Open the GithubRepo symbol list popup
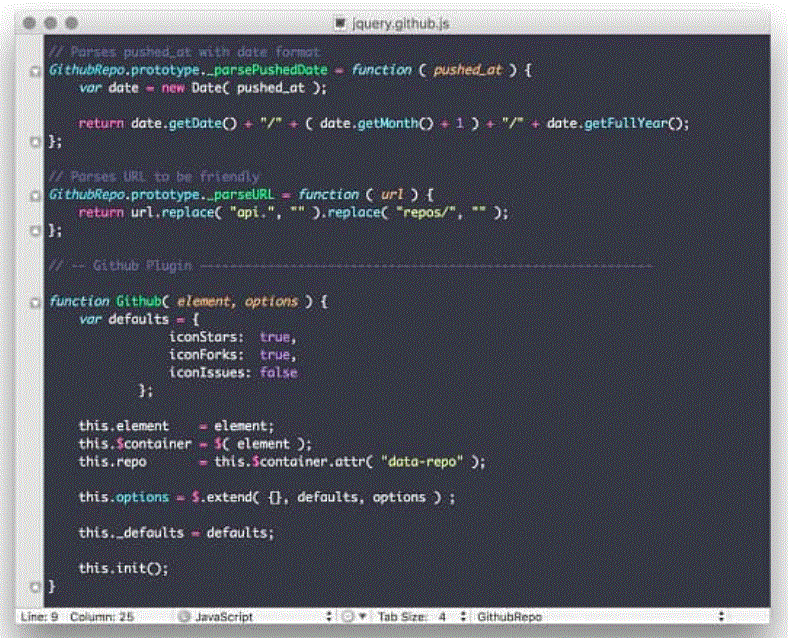The height and width of the screenshot is (638, 788). 601,616
